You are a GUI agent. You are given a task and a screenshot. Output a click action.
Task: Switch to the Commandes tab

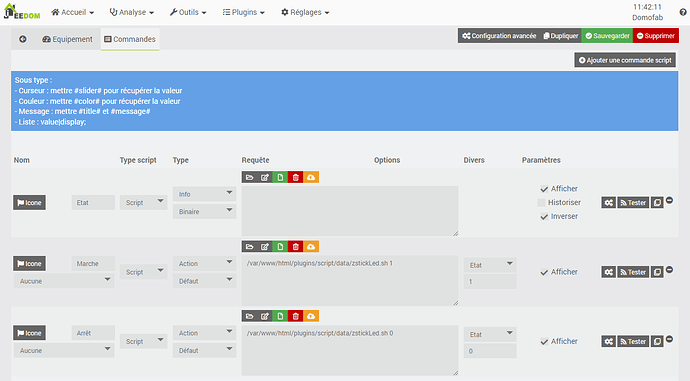(x=130, y=39)
